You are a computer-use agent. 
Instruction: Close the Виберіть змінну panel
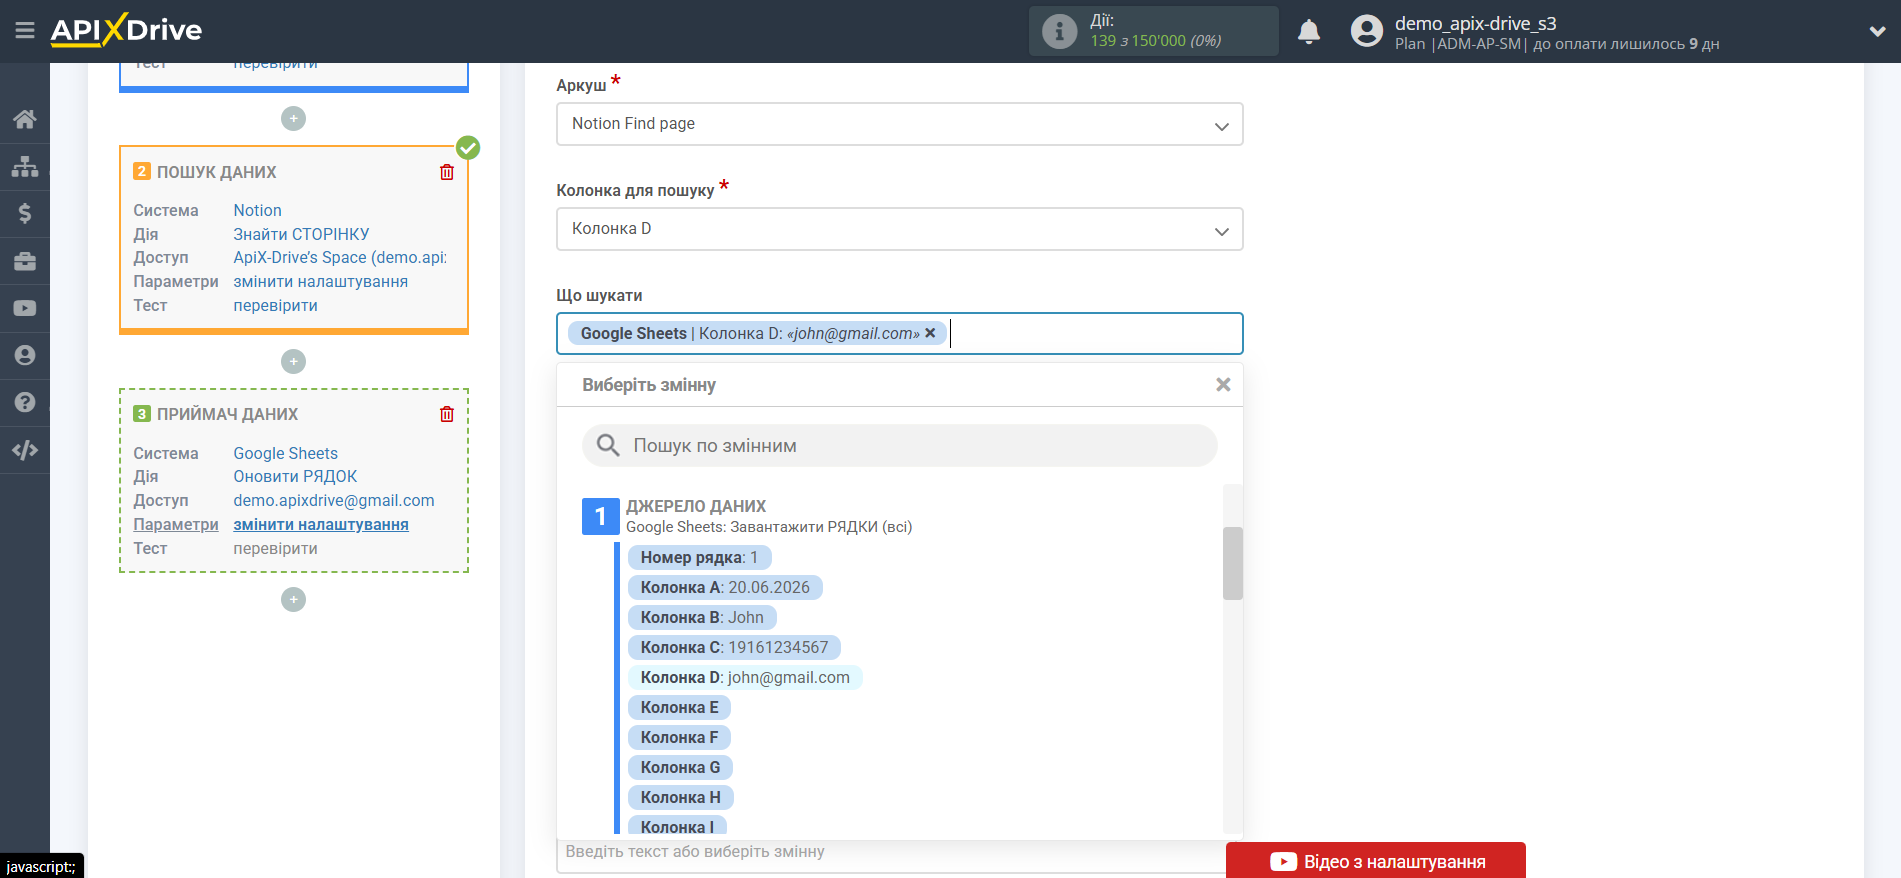(x=1222, y=385)
